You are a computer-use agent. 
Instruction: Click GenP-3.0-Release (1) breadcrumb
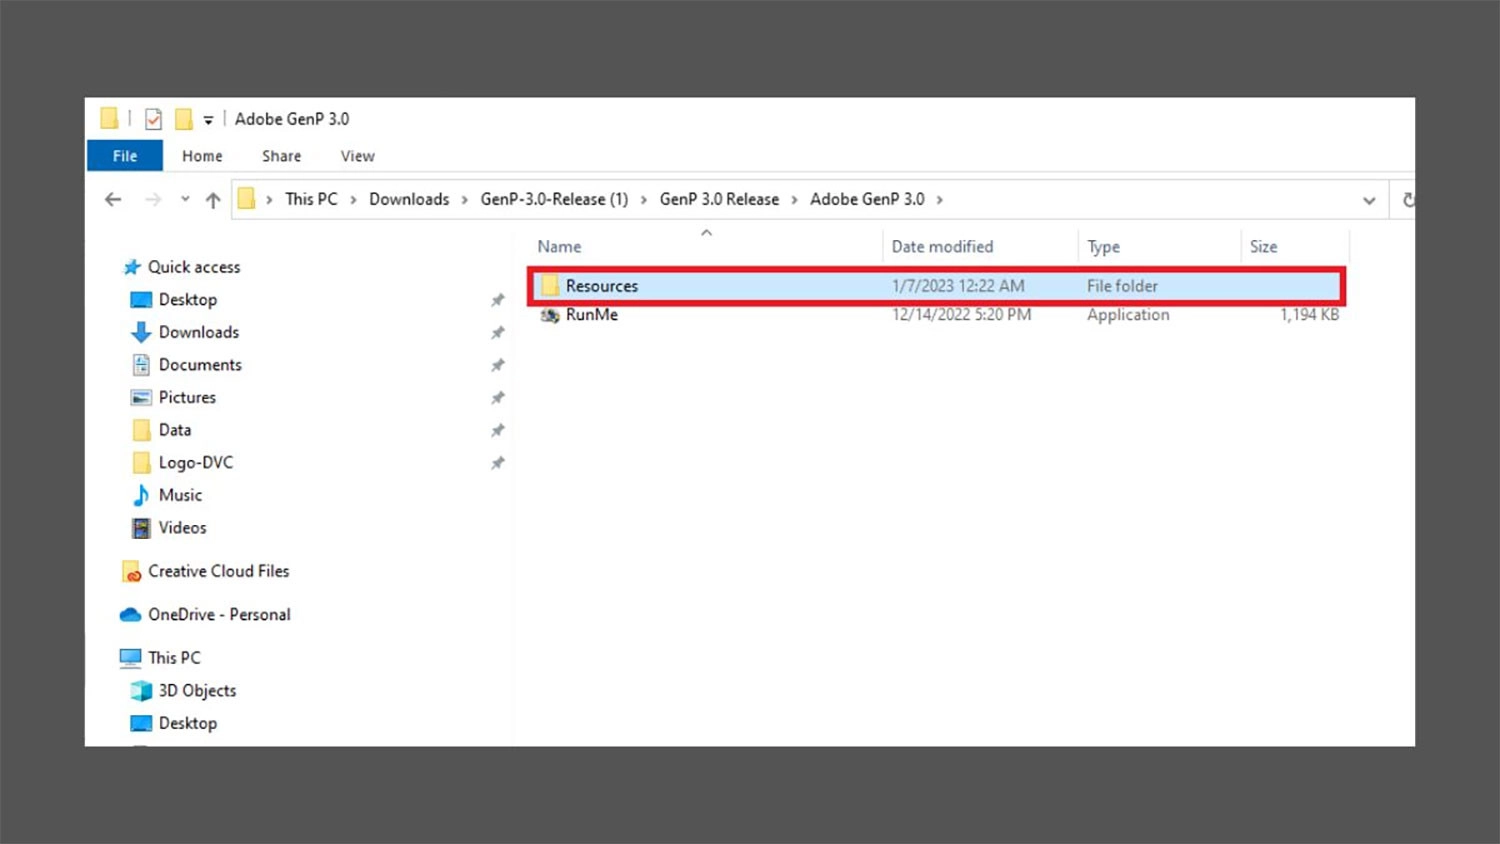(554, 199)
